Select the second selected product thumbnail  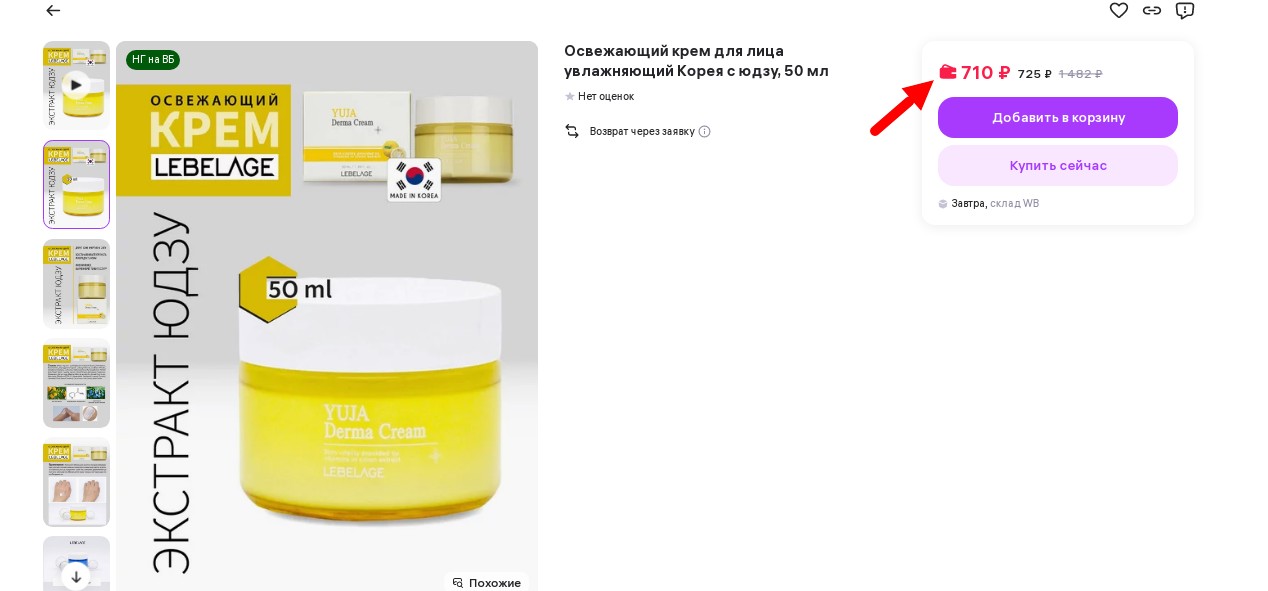76,184
